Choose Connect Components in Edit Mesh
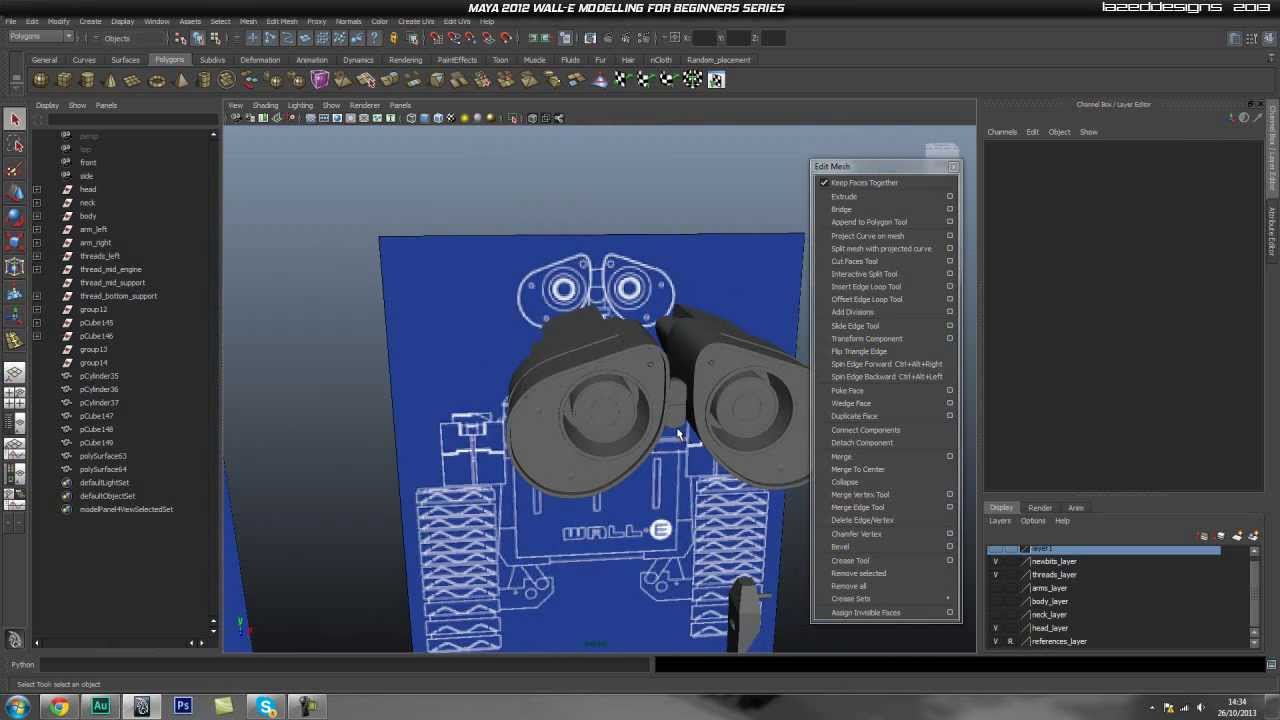 (865, 430)
